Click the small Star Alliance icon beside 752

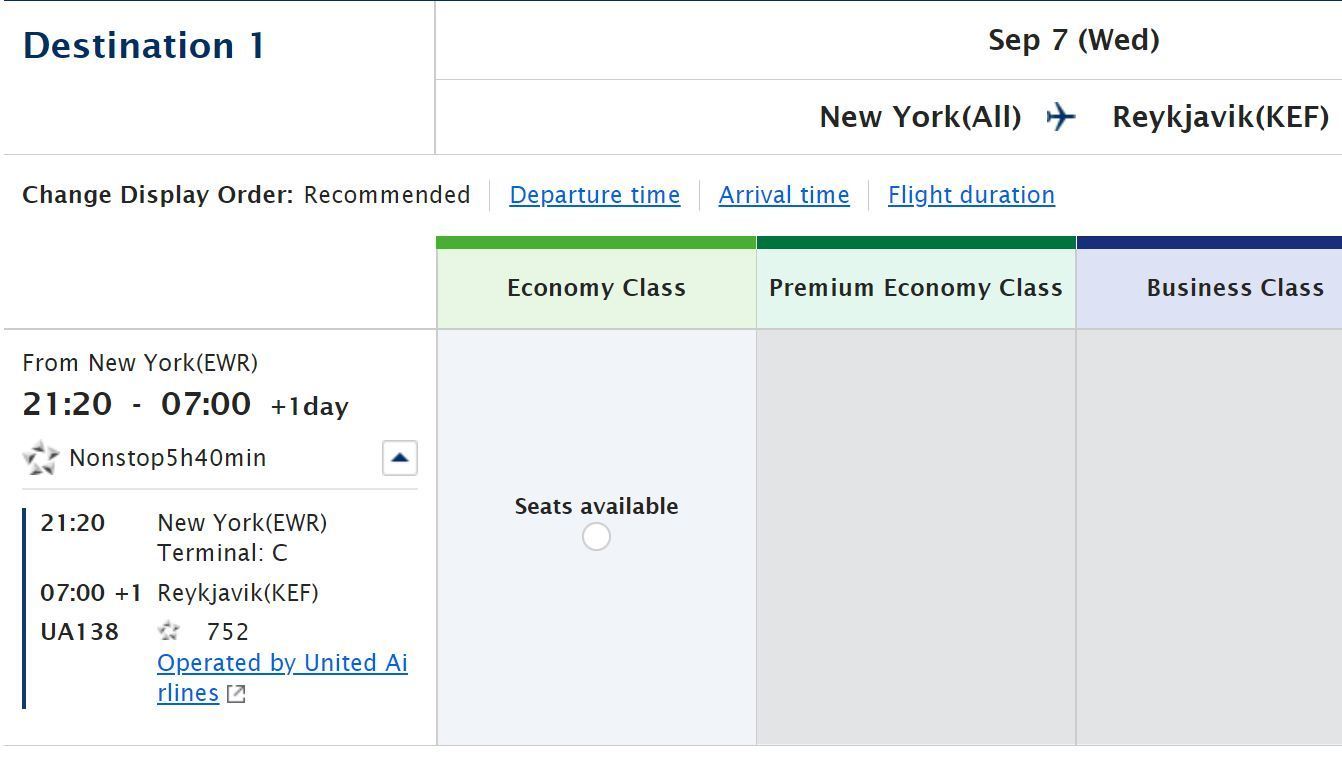click(169, 631)
